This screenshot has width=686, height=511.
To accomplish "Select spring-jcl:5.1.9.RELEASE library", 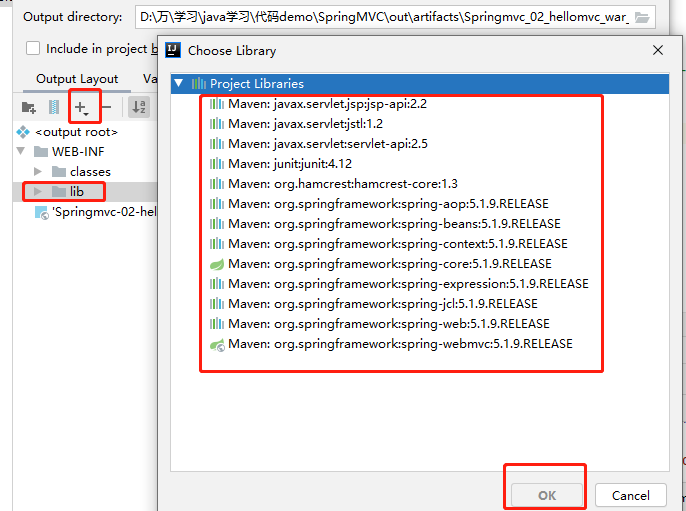I will pos(383,304).
